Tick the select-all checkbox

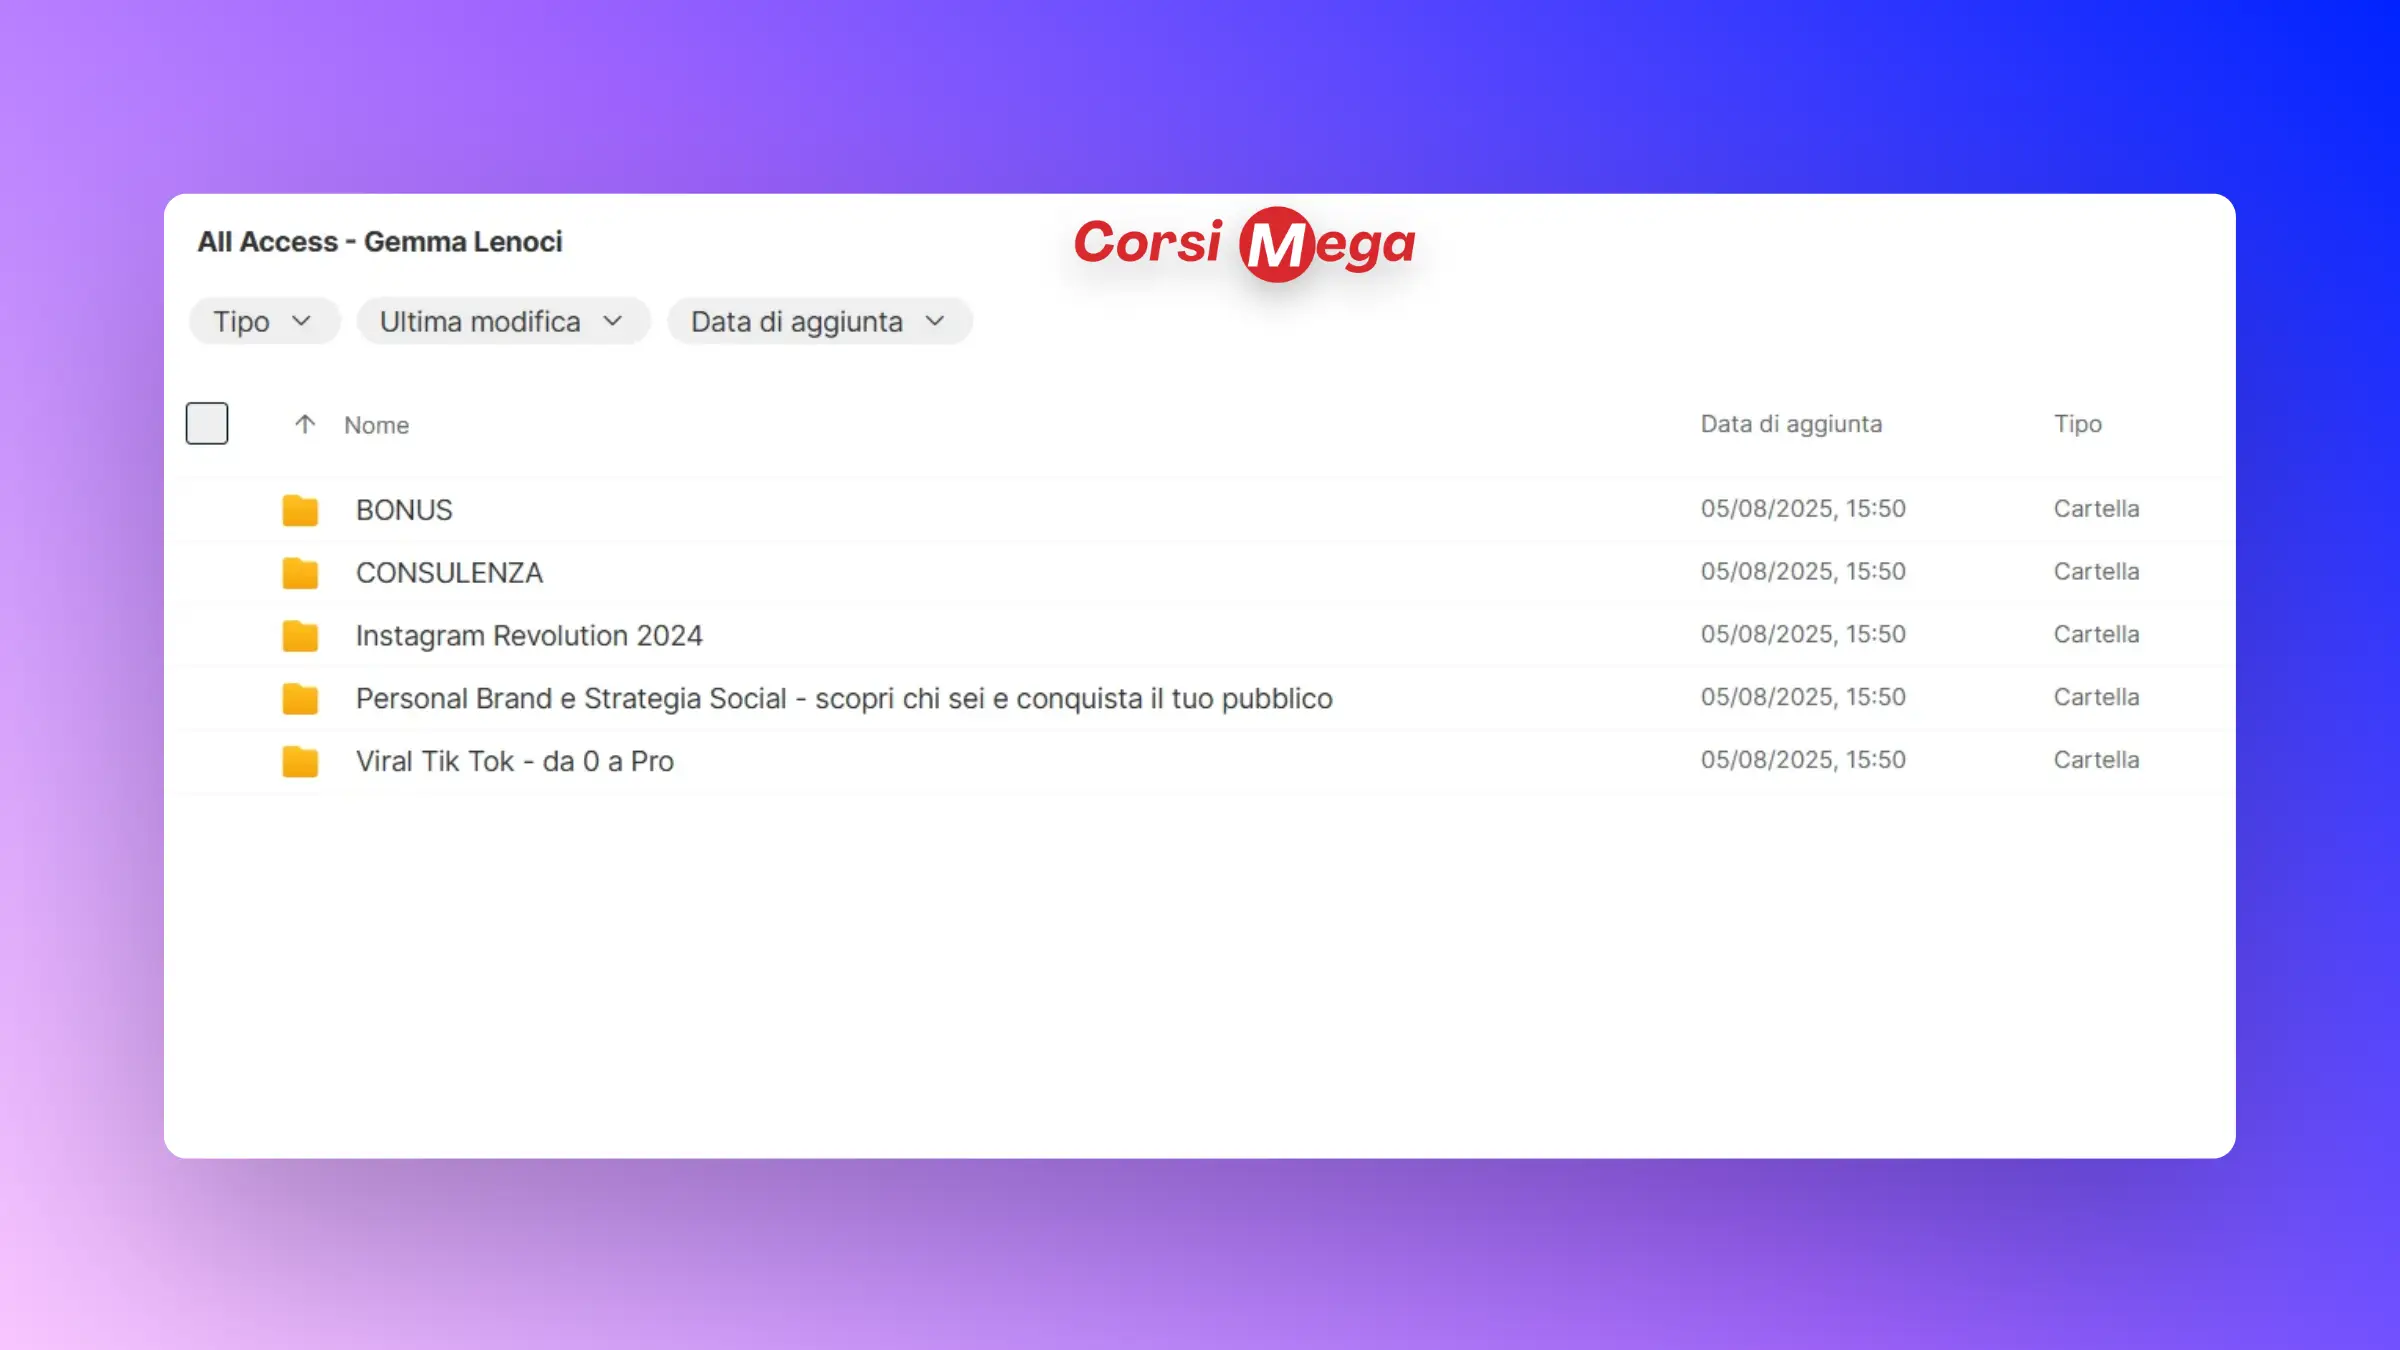tap(207, 423)
